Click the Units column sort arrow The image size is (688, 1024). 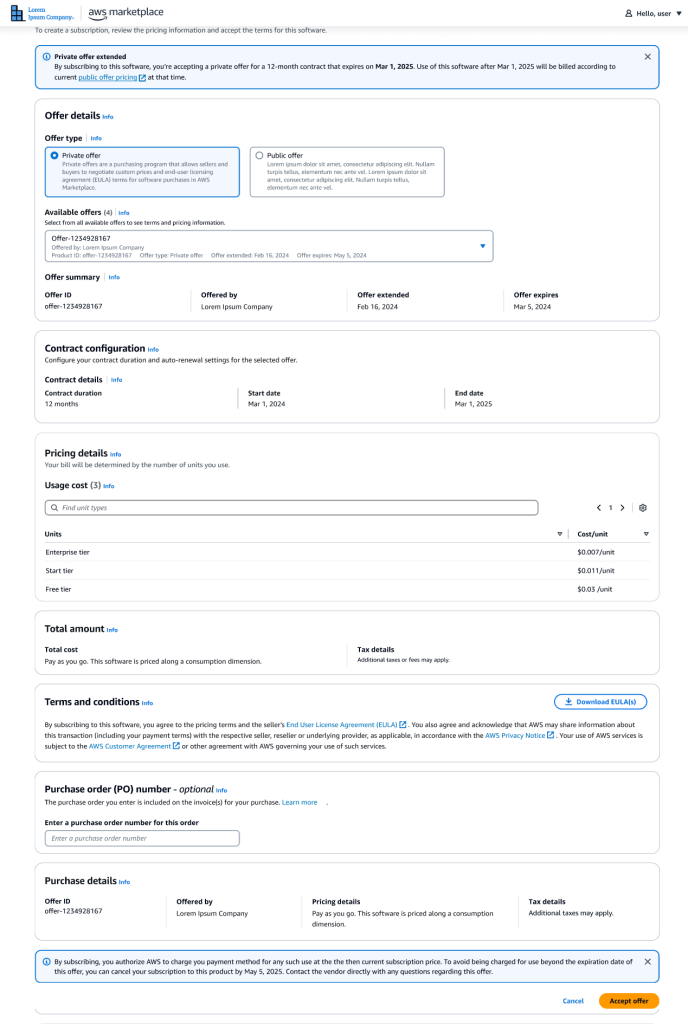coord(561,533)
